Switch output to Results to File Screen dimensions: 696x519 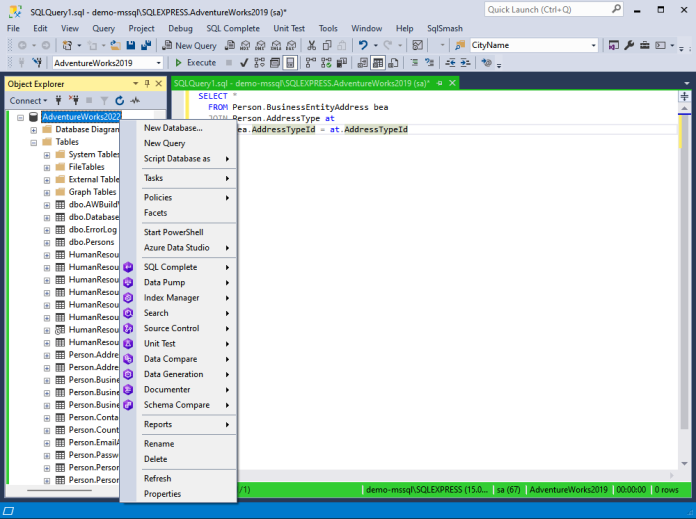click(393, 63)
